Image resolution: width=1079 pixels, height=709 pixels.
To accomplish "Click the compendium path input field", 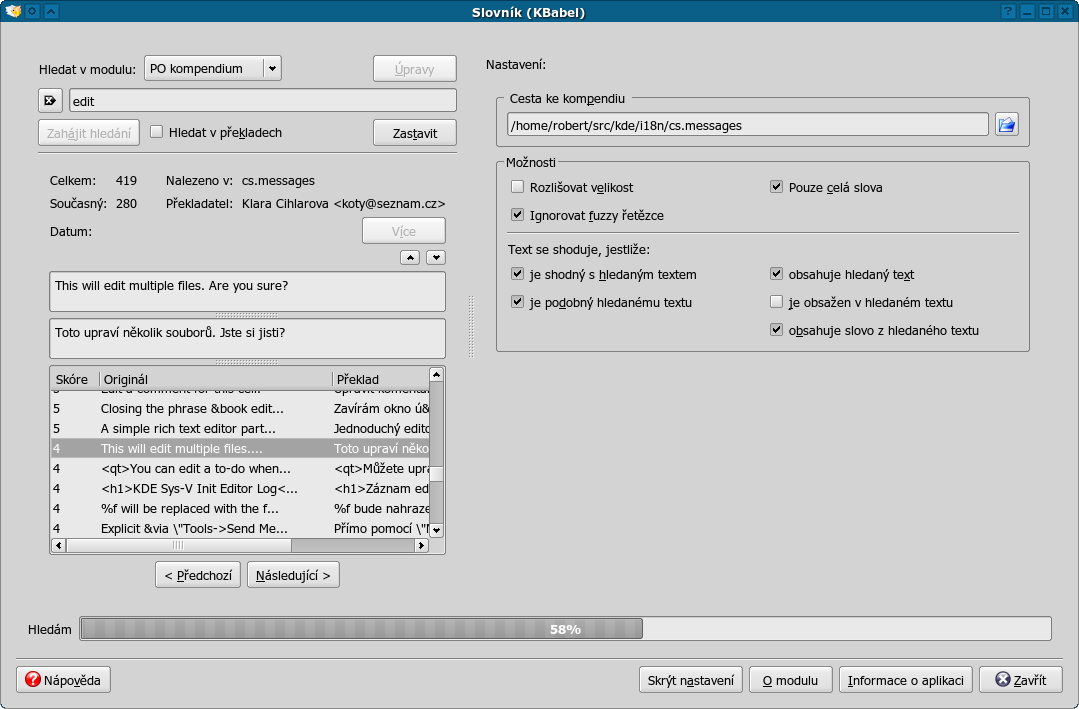I will coord(748,125).
